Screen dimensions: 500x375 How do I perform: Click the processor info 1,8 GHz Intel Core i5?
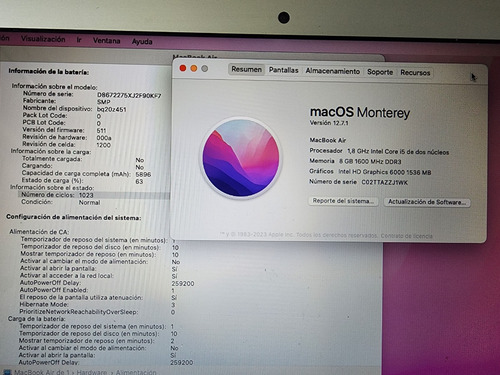pyautogui.click(x=398, y=152)
